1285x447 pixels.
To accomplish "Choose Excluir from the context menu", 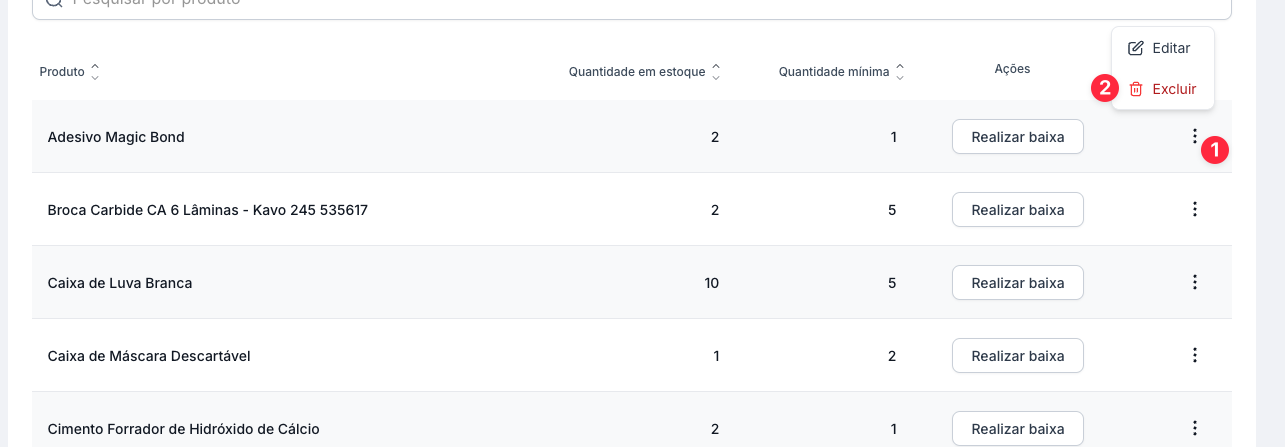I will point(1174,89).
